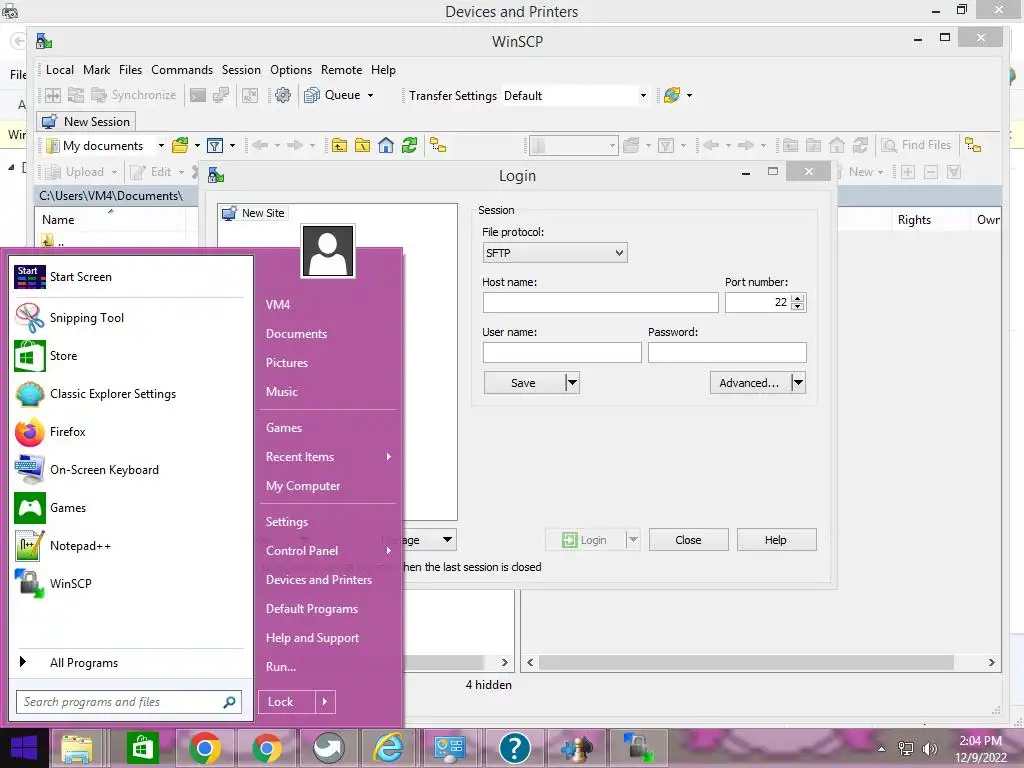1024x768 pixels.
Task: Open File Explorer from the taskbar
Action: tap(76, 748)
